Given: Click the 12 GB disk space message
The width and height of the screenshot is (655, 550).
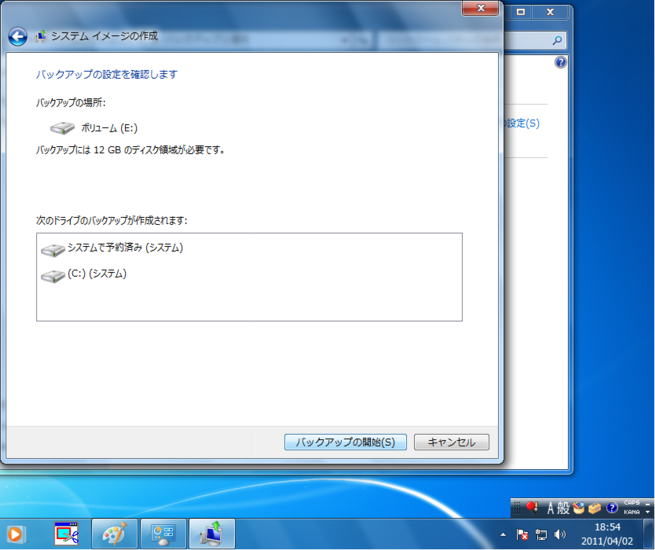Looking at the screenshot, I should (130, 150).
